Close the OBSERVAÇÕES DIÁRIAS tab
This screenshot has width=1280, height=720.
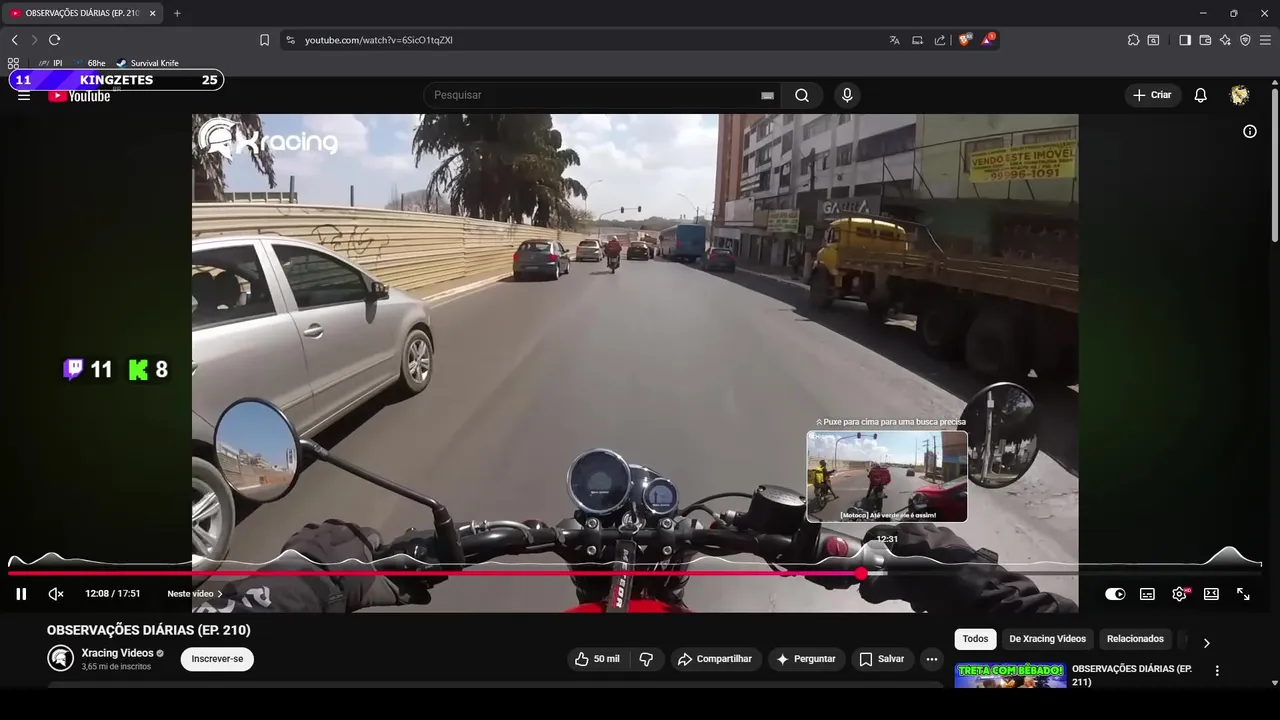coord(153,13)
